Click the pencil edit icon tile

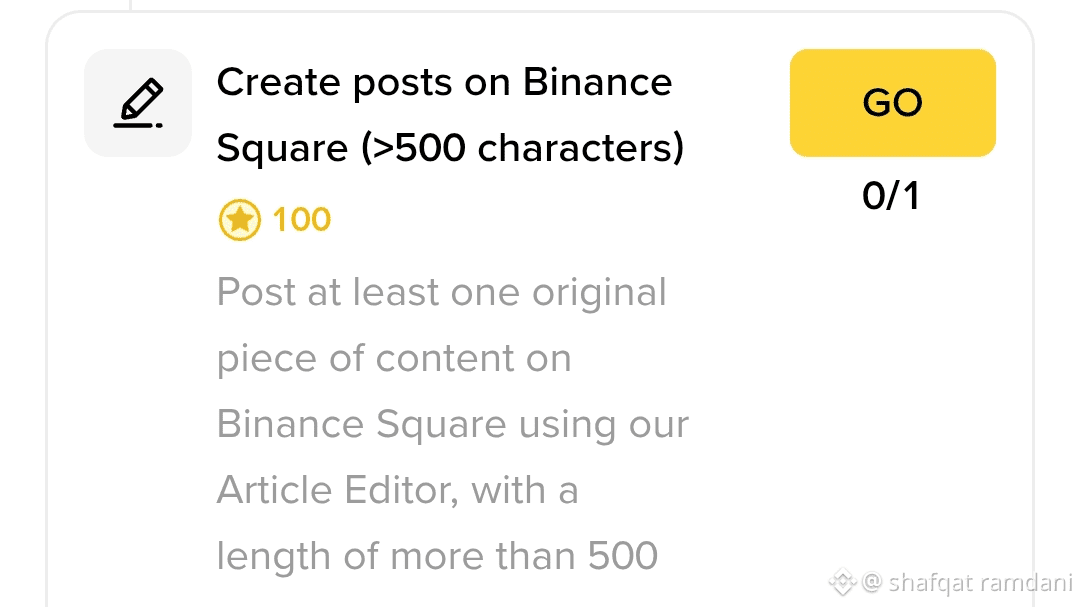coord(138,103)
